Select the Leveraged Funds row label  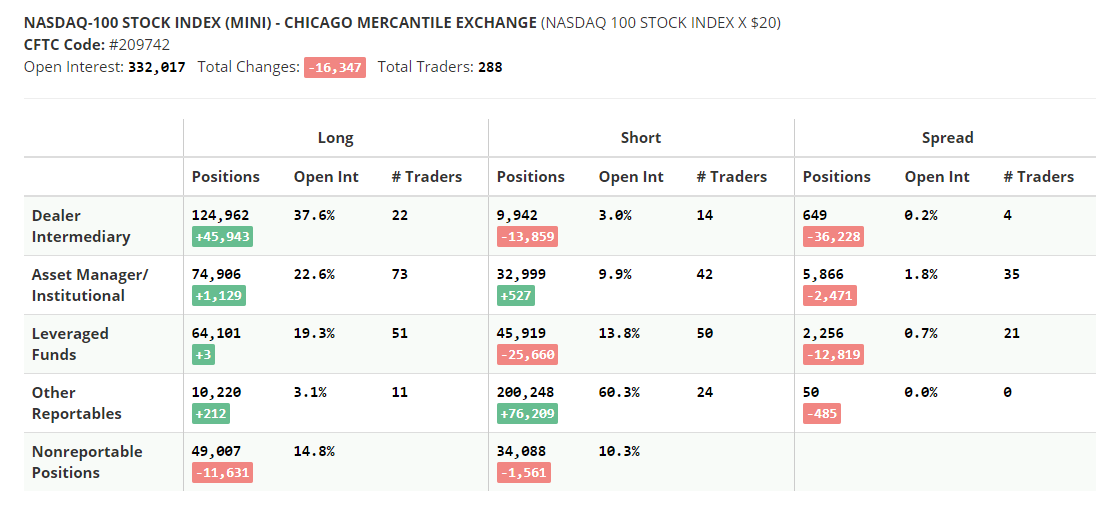point(70,344)
